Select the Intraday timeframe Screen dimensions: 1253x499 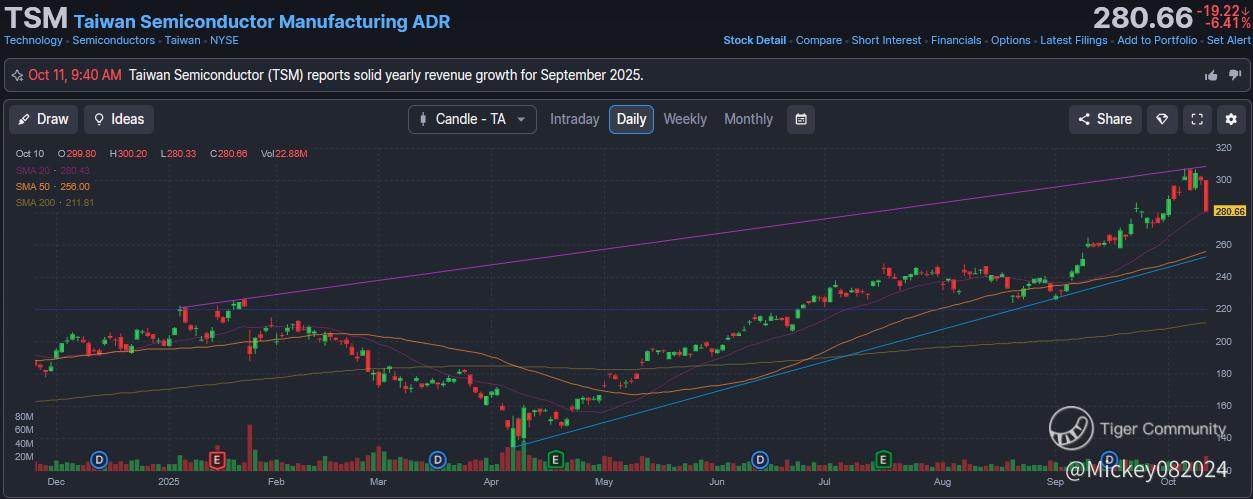coord(575,119)
